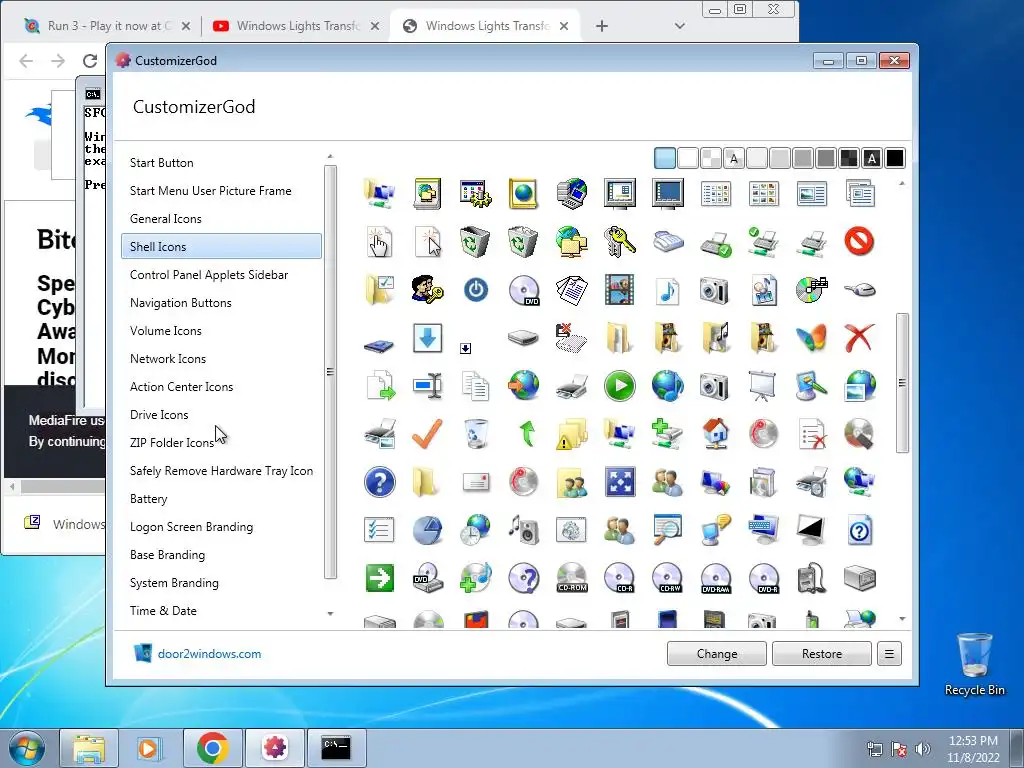Select the full recycle bin shell icon
The height and width of the screenshot is (768, 1024).
523,242
